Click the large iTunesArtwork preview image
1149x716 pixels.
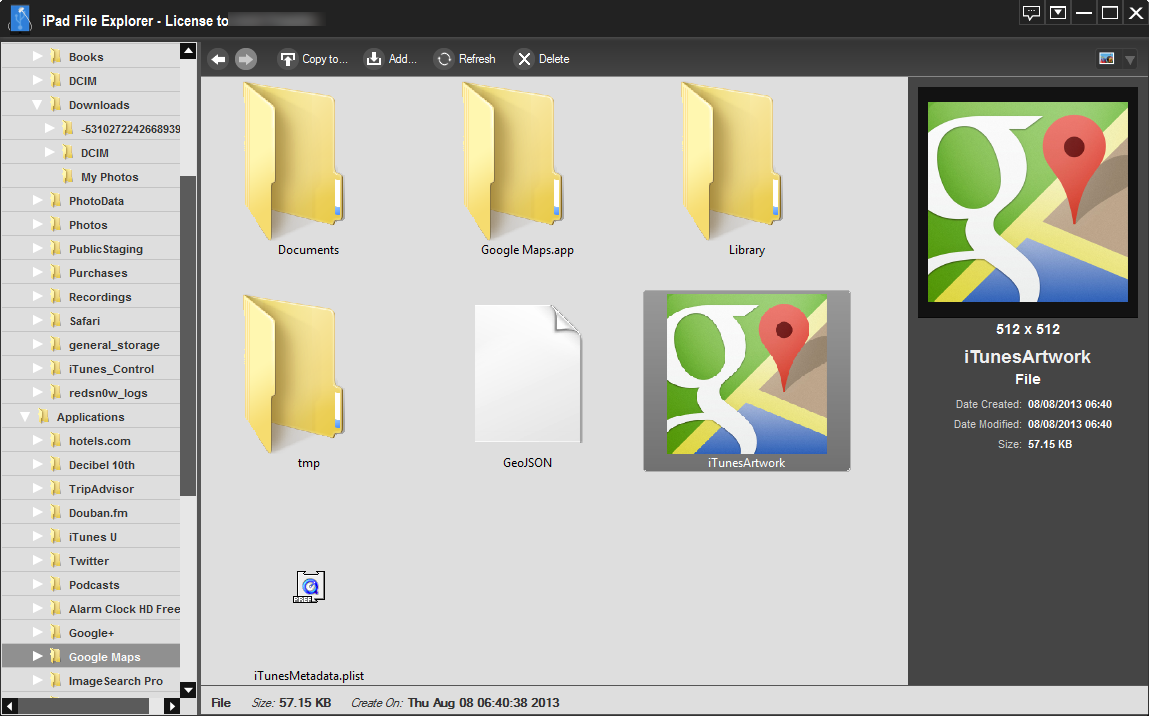point(1027,202)
